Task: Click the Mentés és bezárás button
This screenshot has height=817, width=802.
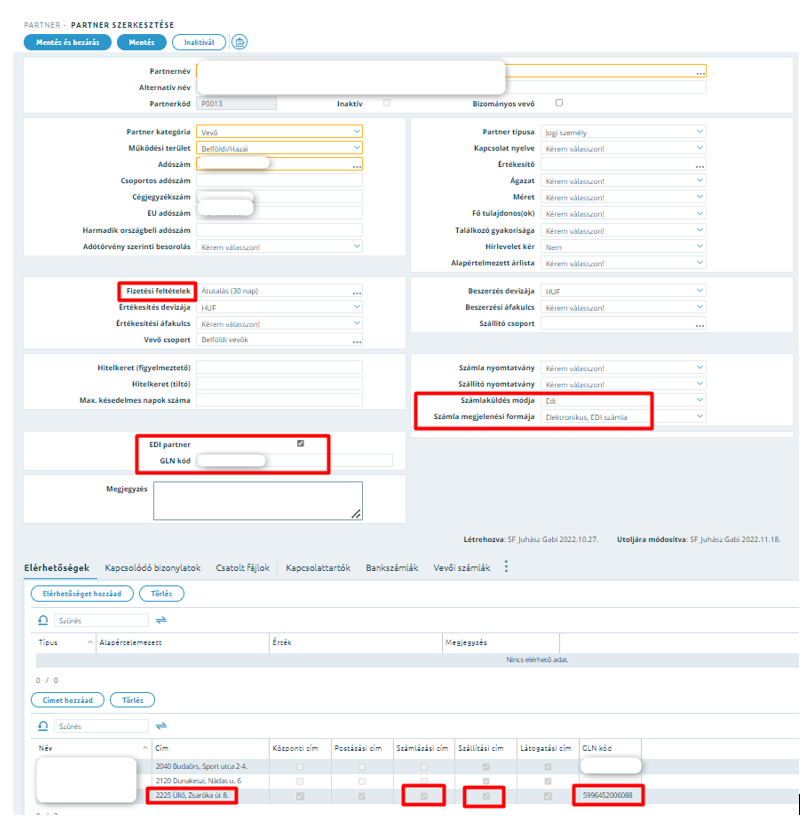Action: (68, 42)
